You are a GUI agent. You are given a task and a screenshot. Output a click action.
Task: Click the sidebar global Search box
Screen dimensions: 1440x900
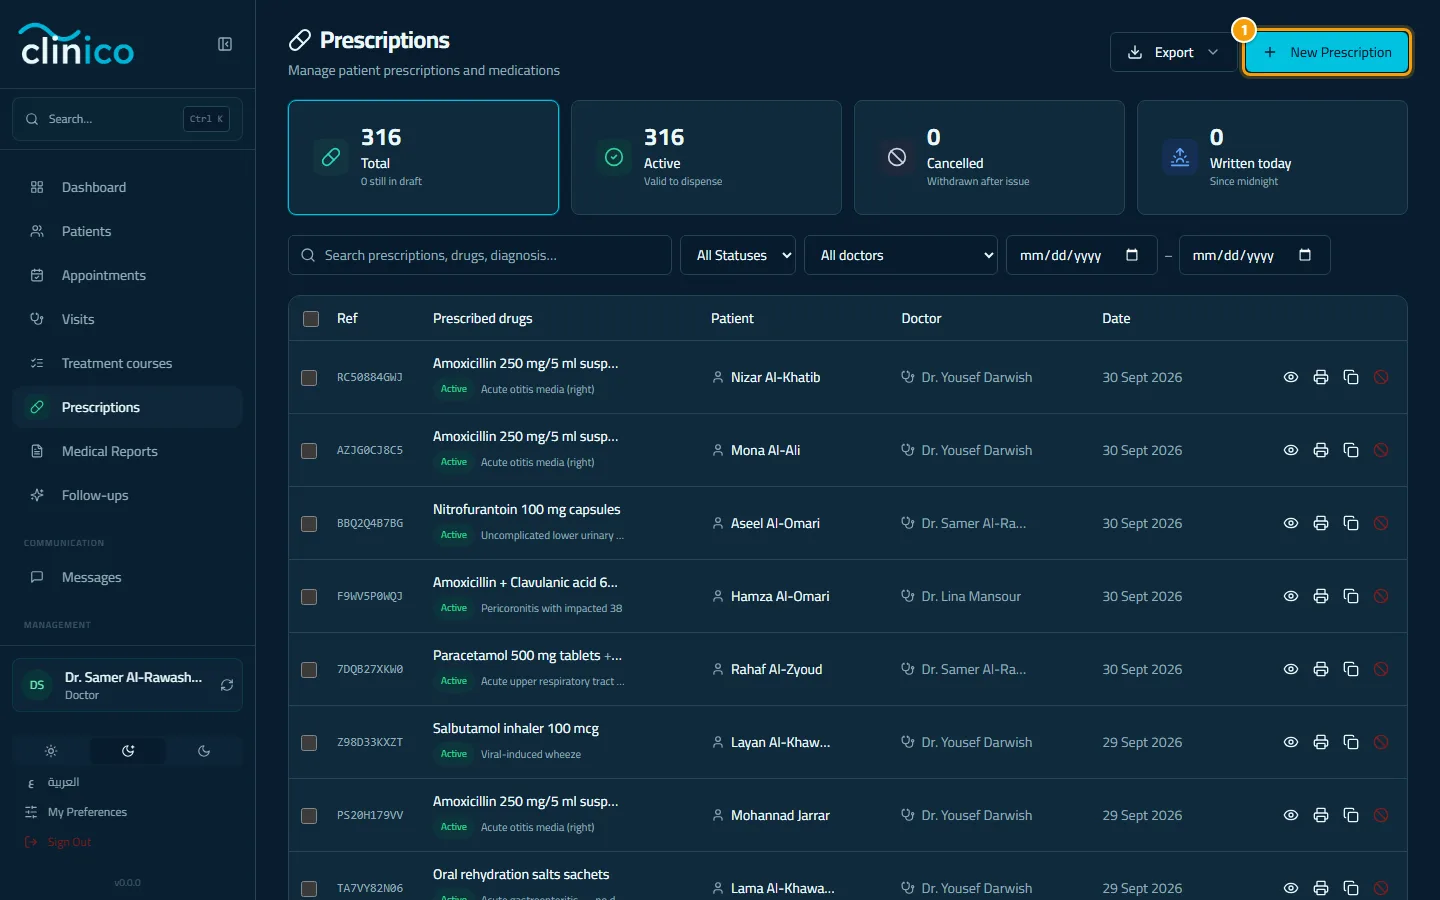[127, 119]
